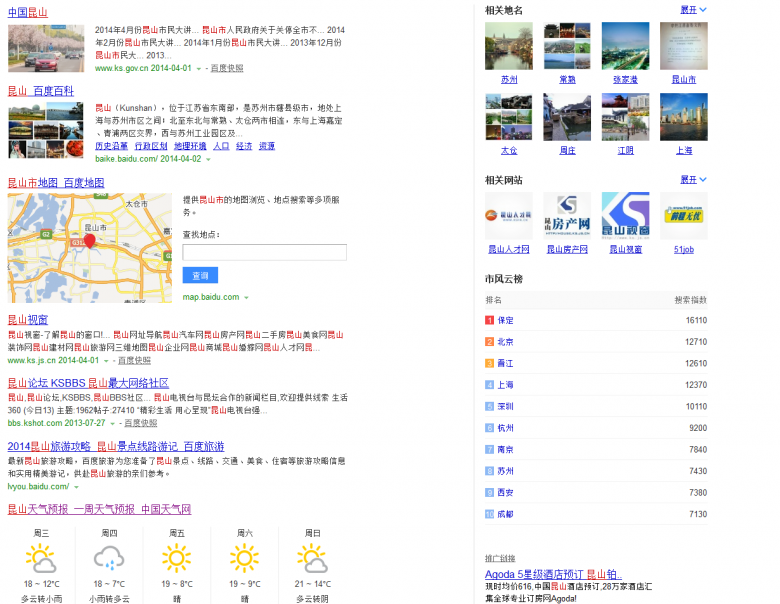Select 杭州 in the city ranking

tap(505, 428)
